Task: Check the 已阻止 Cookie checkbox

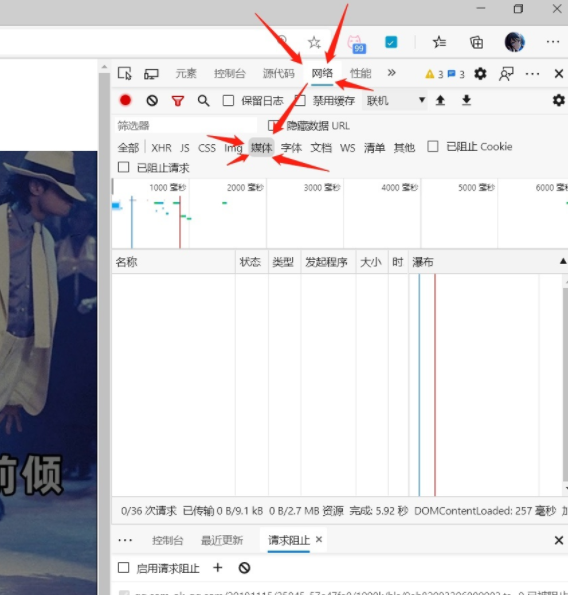Action: [433, 146]
